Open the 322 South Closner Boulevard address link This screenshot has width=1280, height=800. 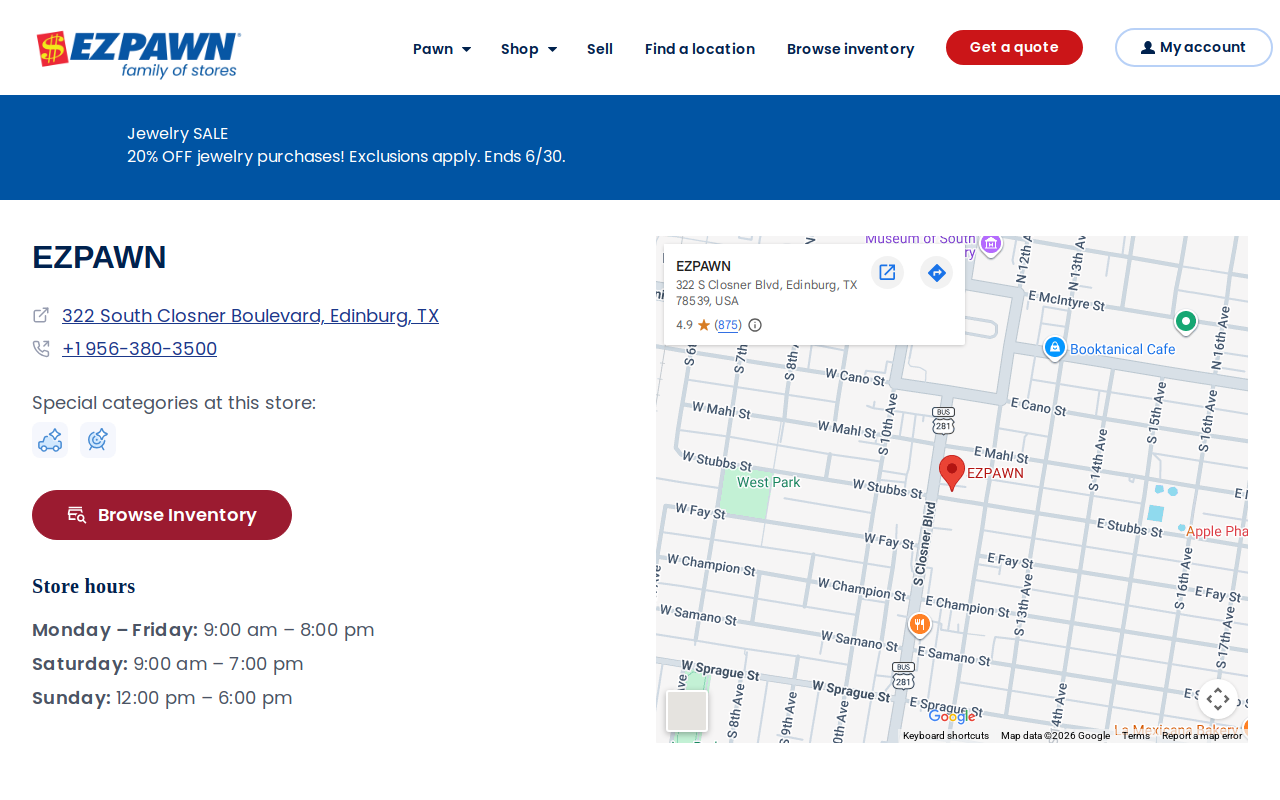[250, 316]
